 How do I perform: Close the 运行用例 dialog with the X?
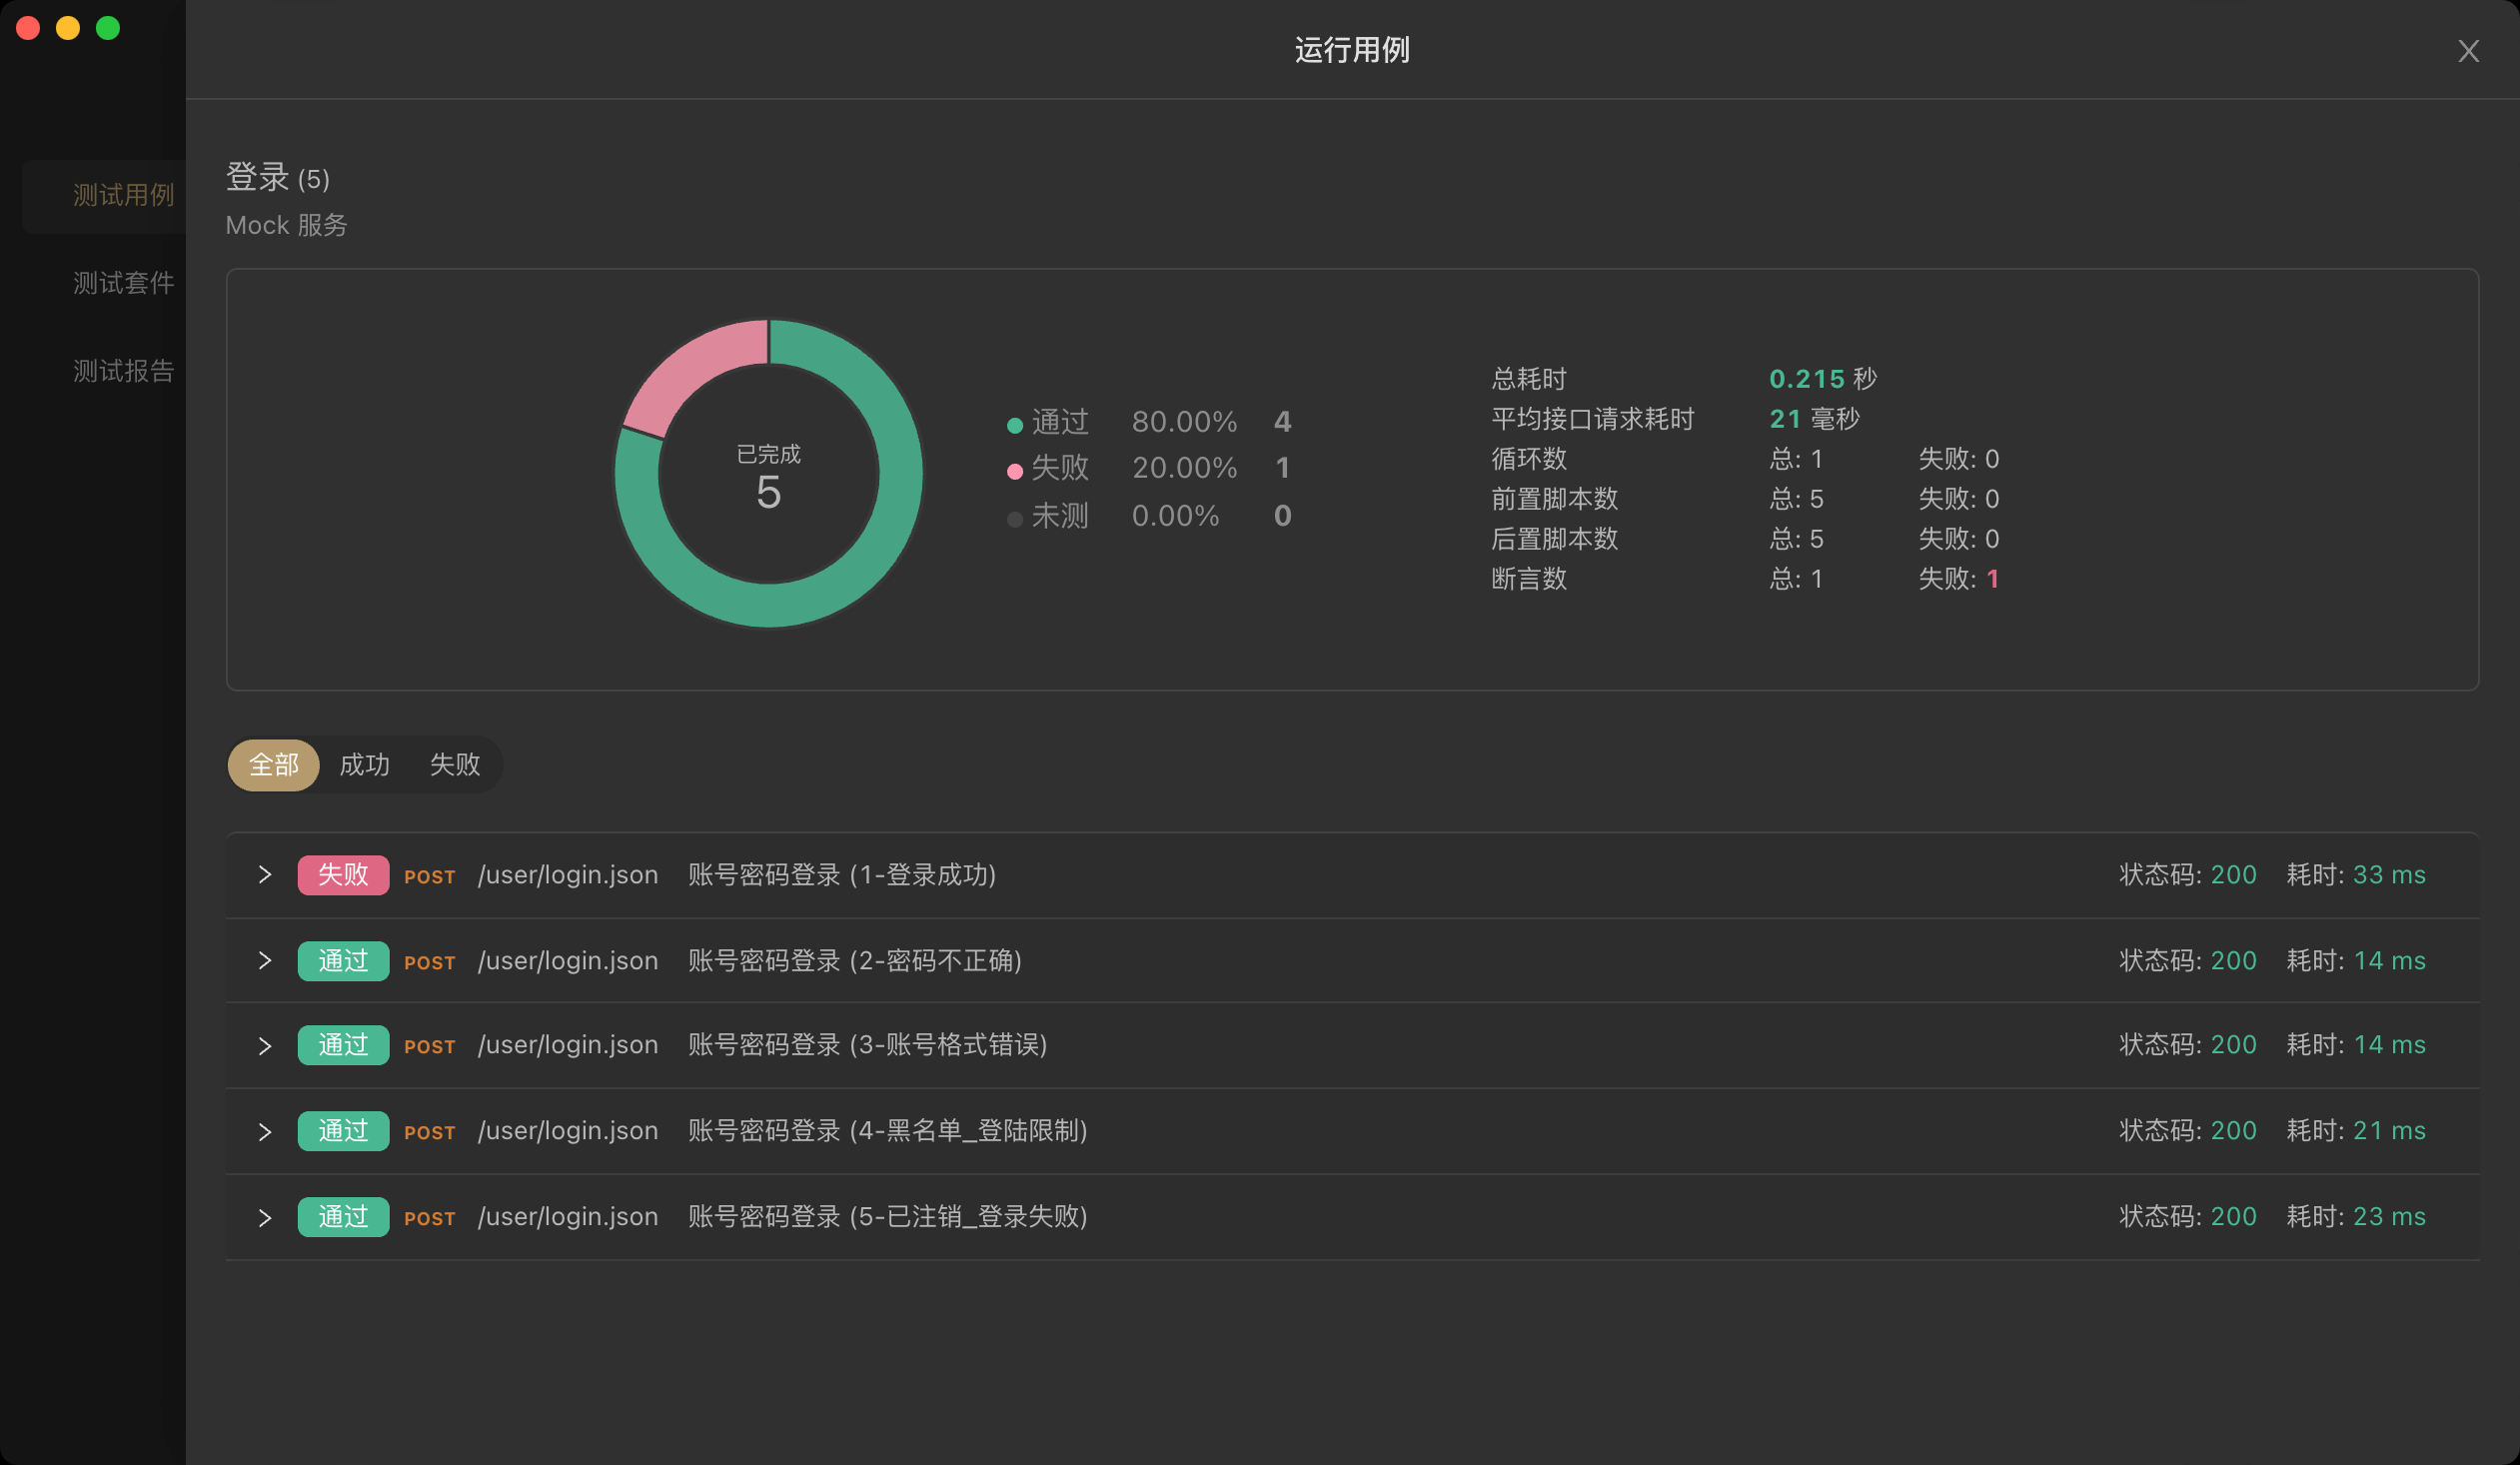[2467, 51]
